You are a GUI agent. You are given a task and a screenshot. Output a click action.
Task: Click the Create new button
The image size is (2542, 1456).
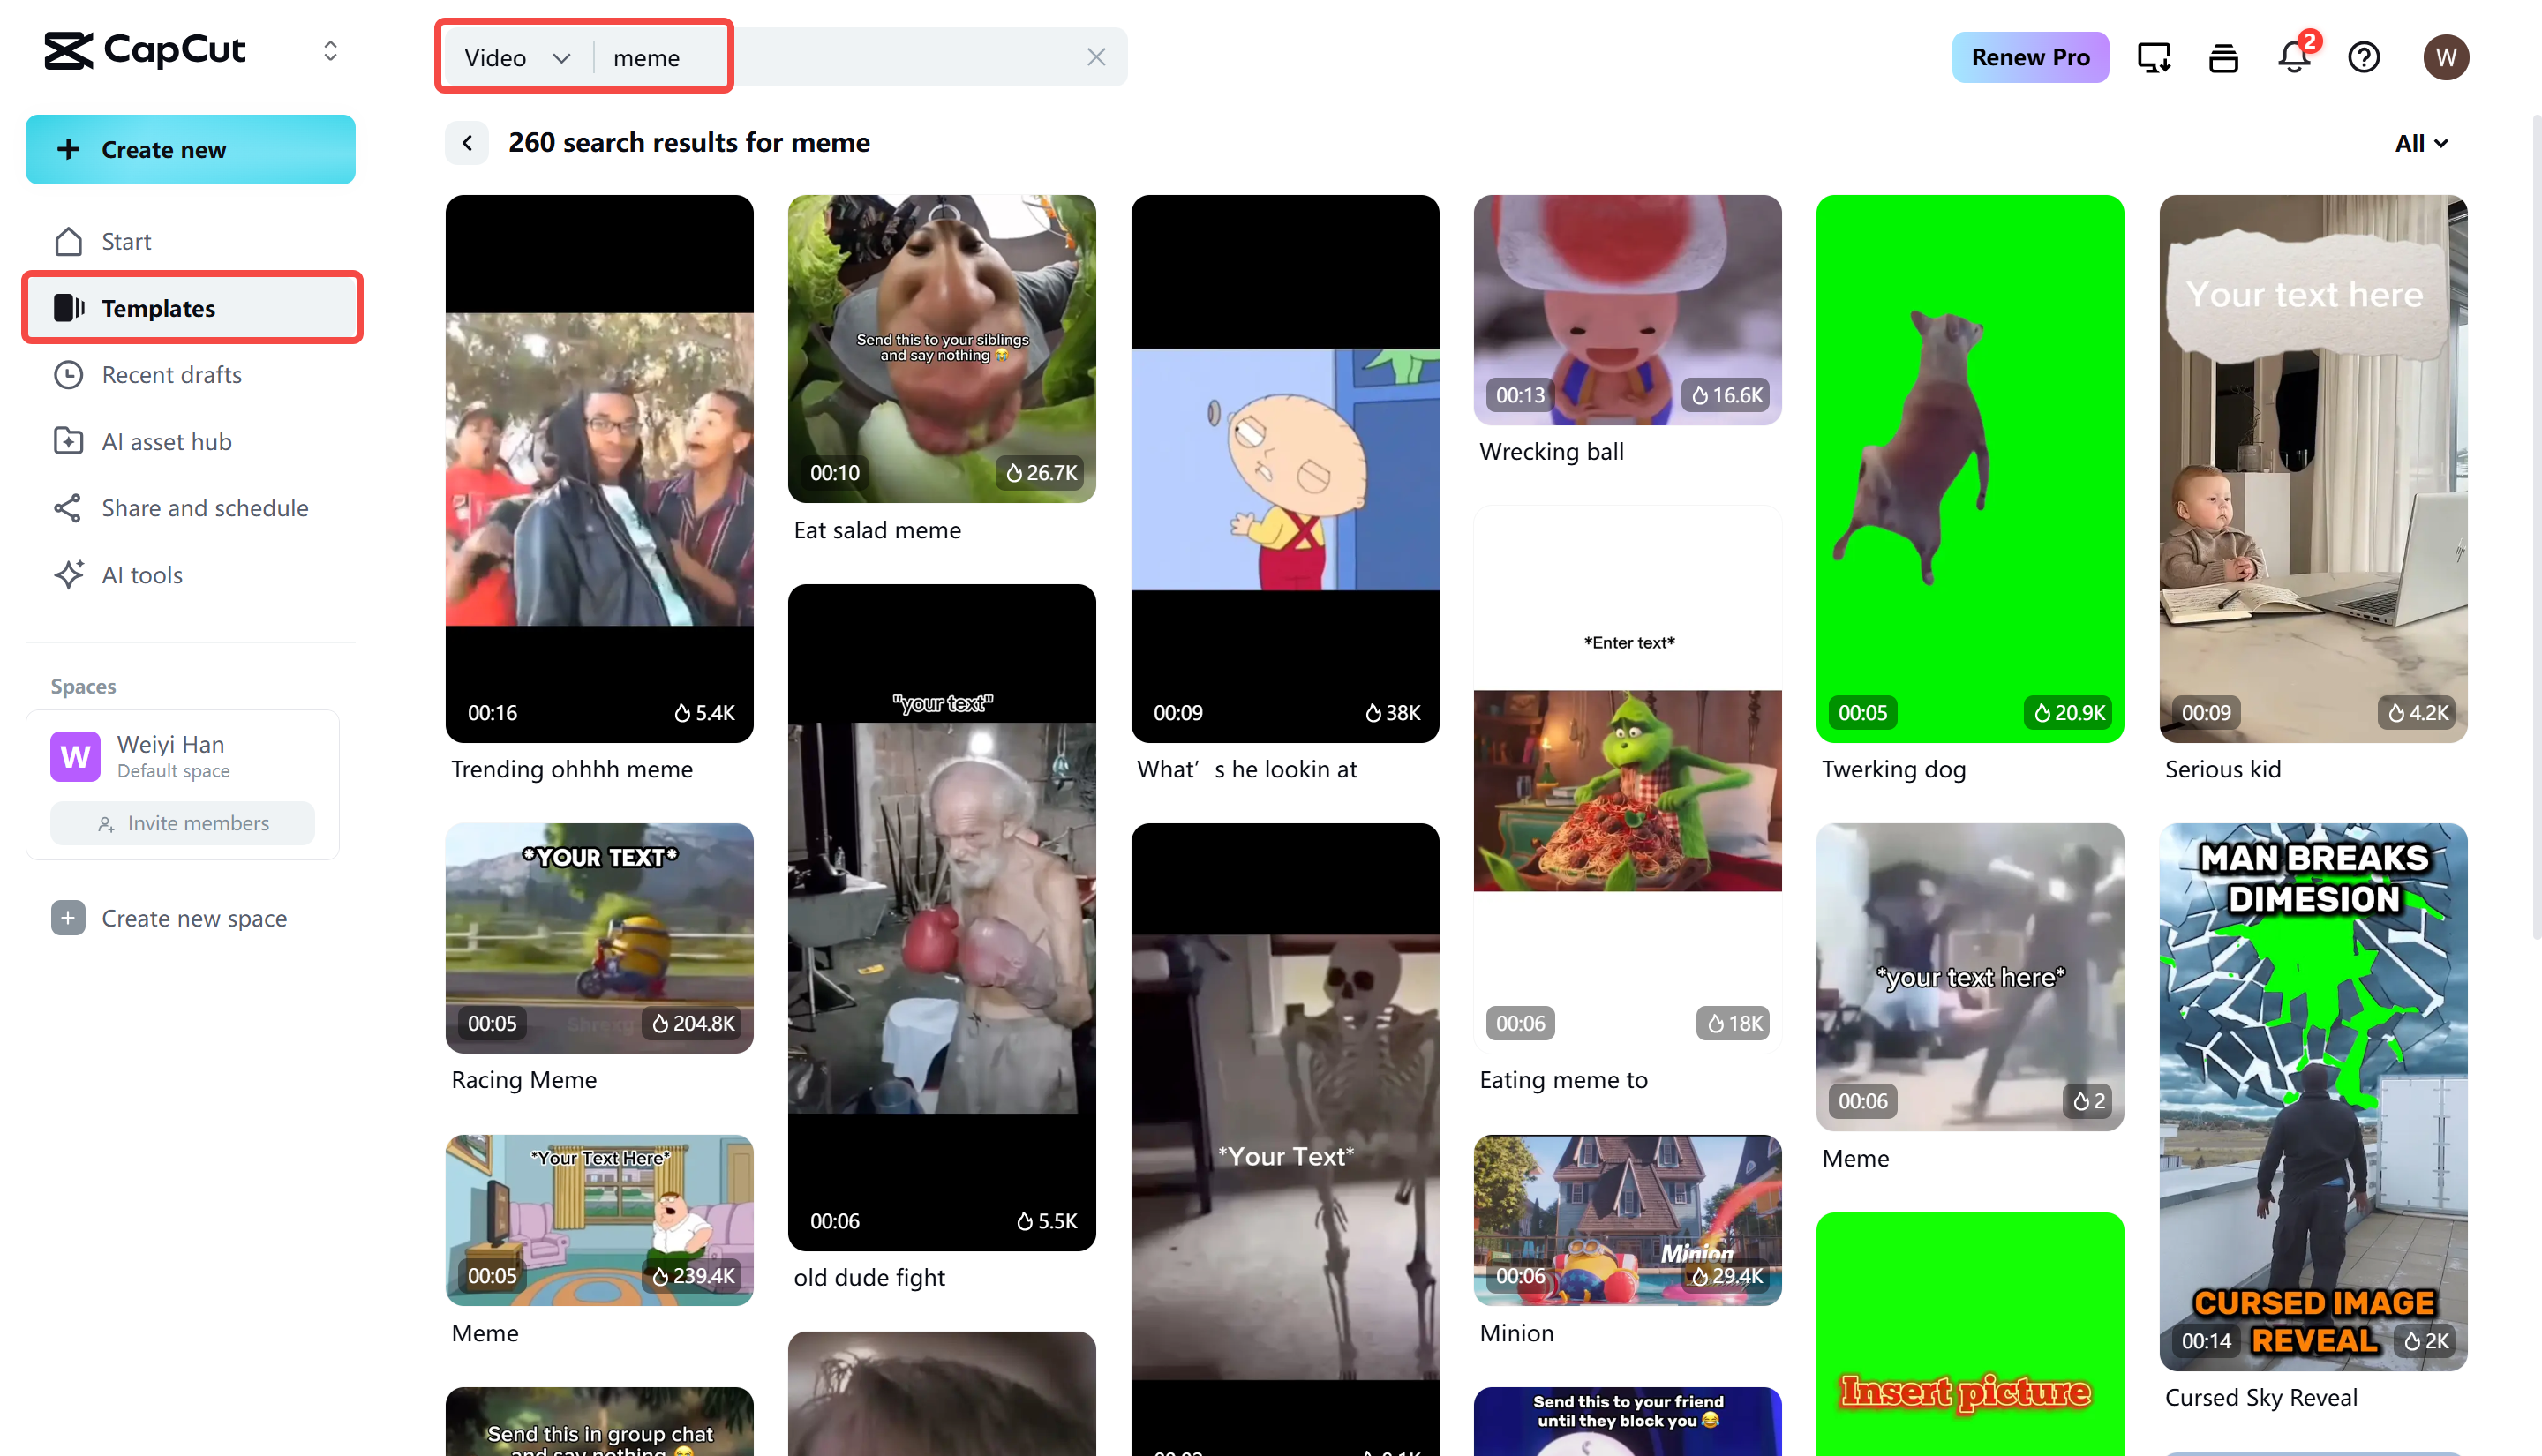(190, 150)
